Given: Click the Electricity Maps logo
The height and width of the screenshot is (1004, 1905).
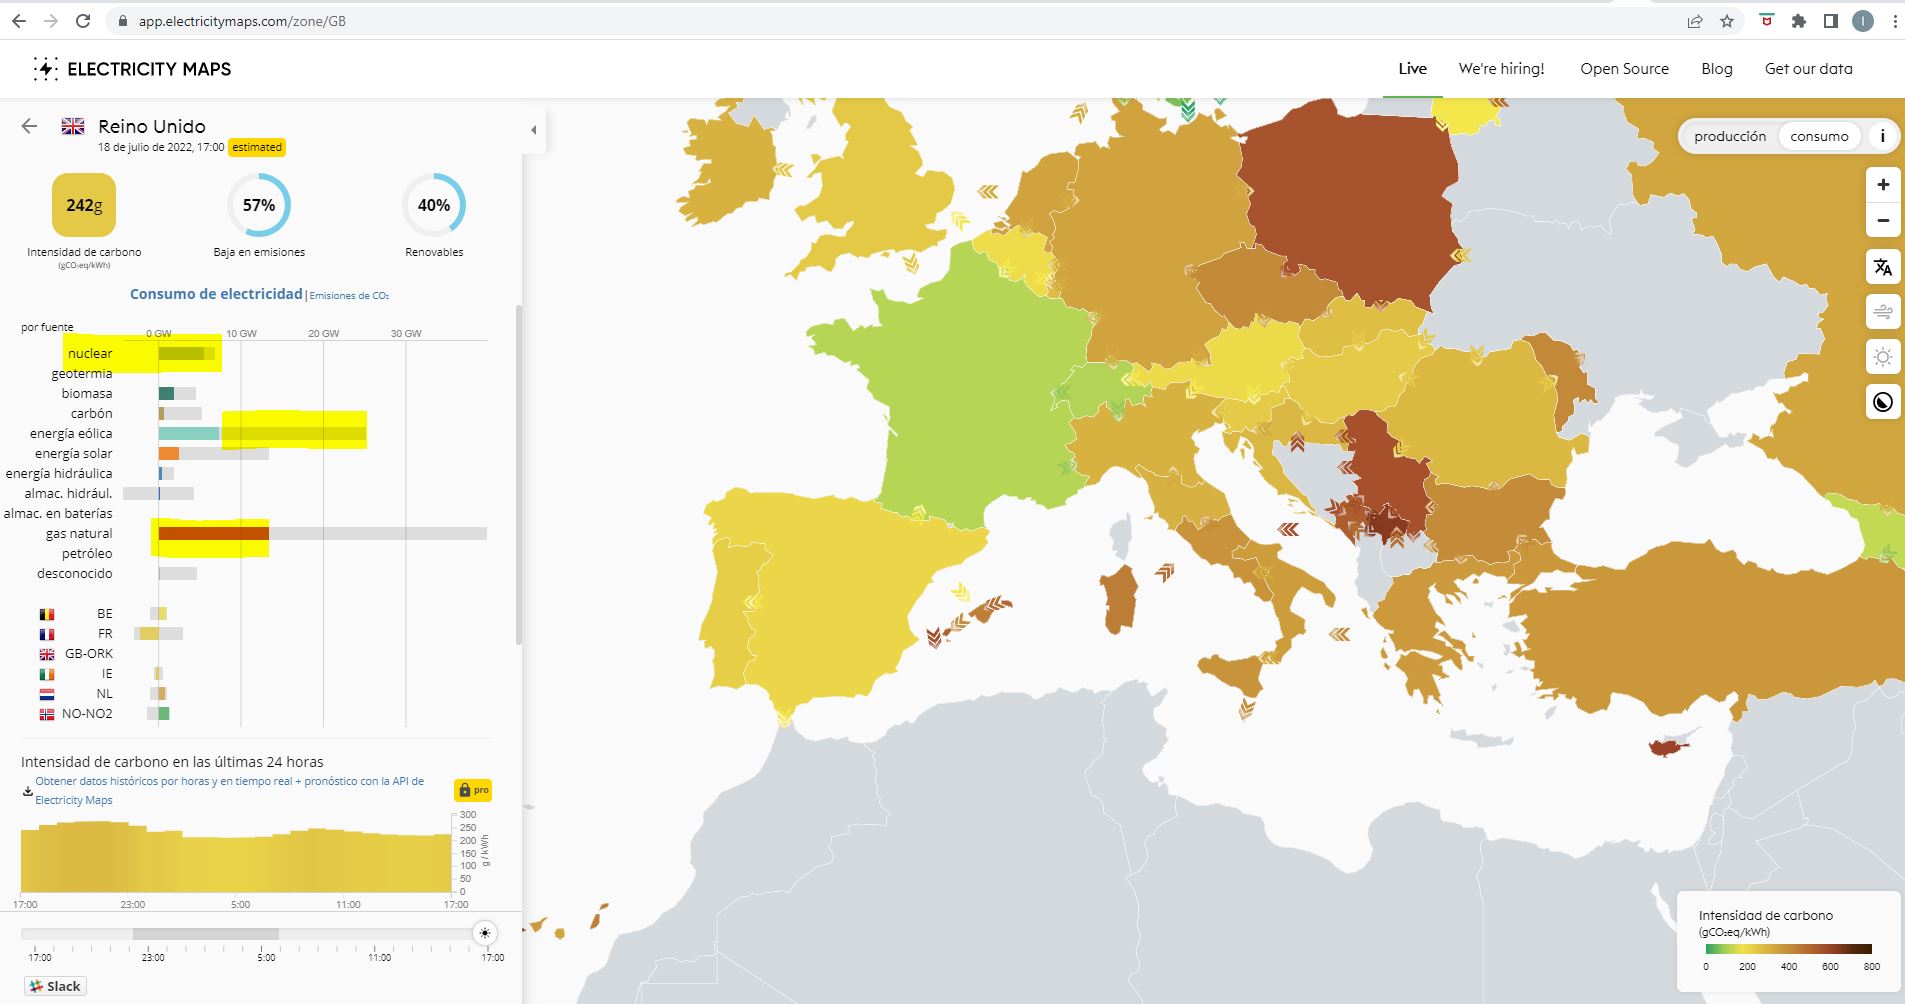Looking at the screenshot, I should coord(132,69).
